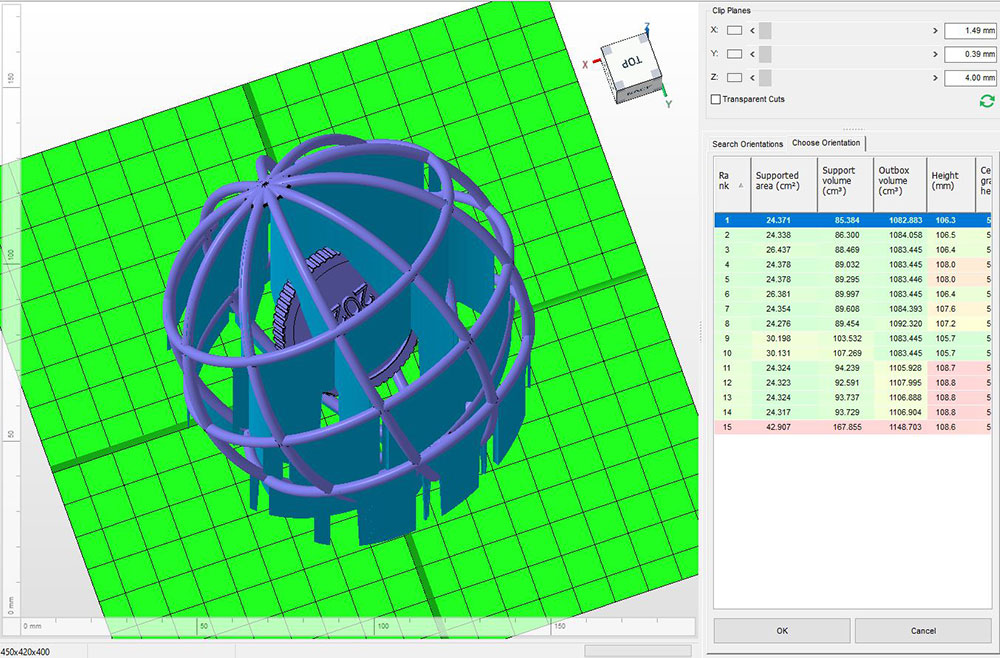Click the X clip plane slider handle
The height and width of the screenshot is (658, 1000).
(765, 31)
